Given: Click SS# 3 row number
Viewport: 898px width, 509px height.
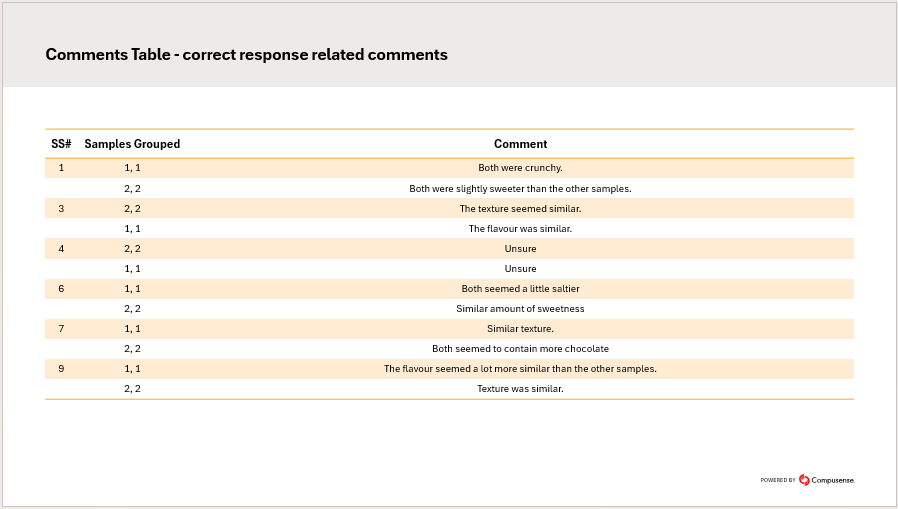Looking at the screenshot, I should (x=61, y=208).
